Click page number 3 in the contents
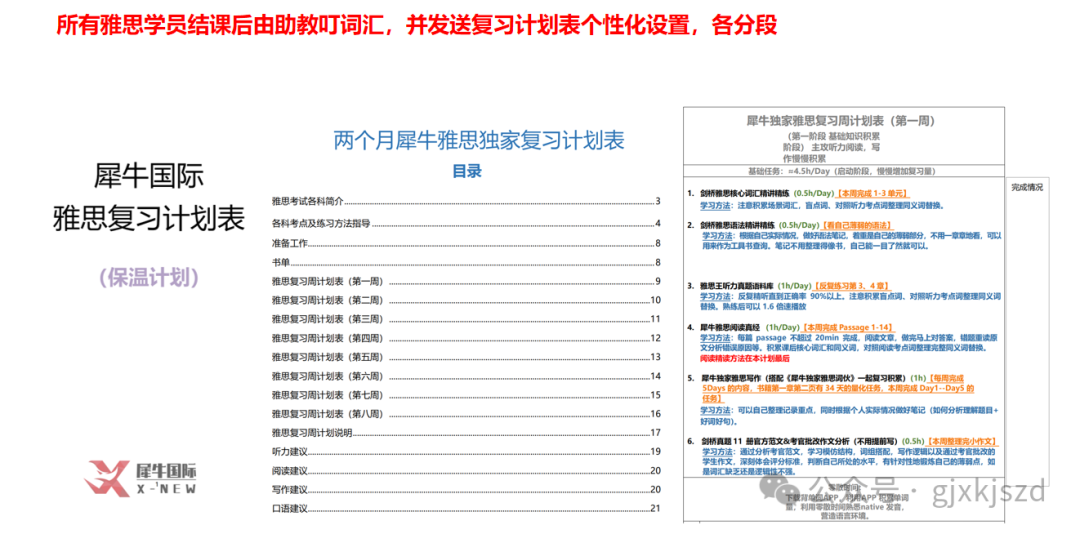The width and height of the screenshot is (1080, 534). tap(658, 202)
